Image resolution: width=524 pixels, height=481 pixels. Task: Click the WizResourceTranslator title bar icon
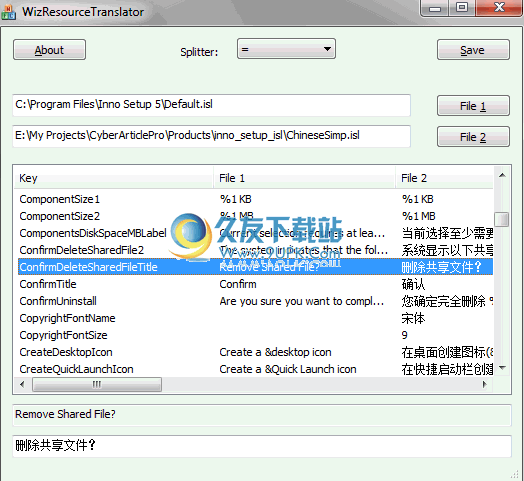[9, 12]
